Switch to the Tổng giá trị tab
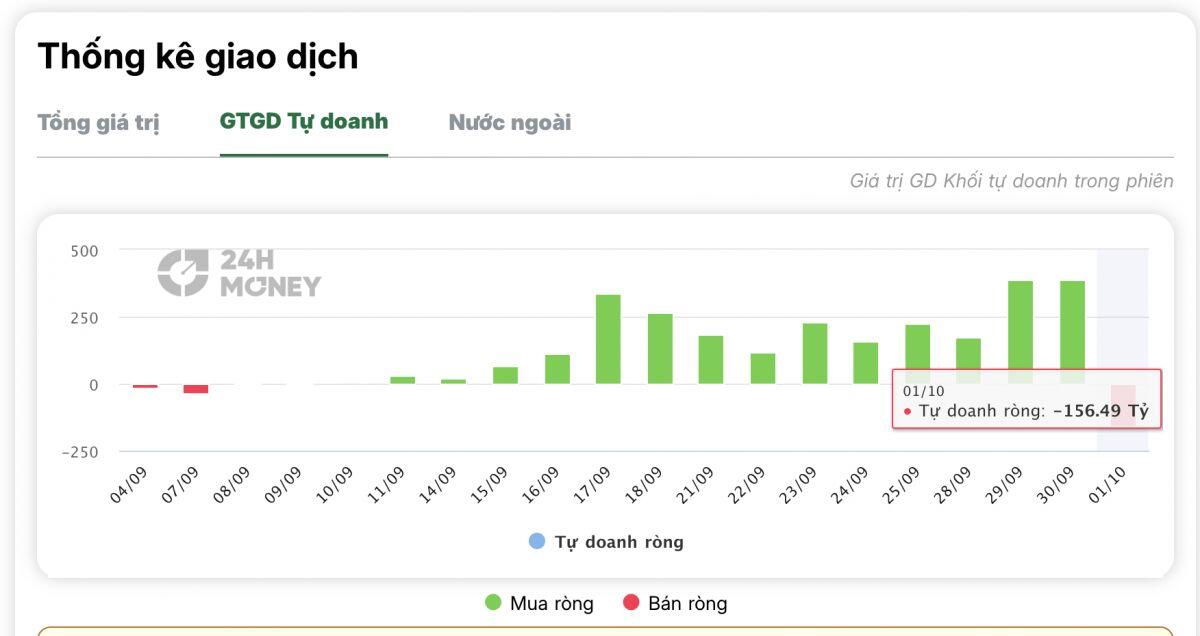 [98, 123]
